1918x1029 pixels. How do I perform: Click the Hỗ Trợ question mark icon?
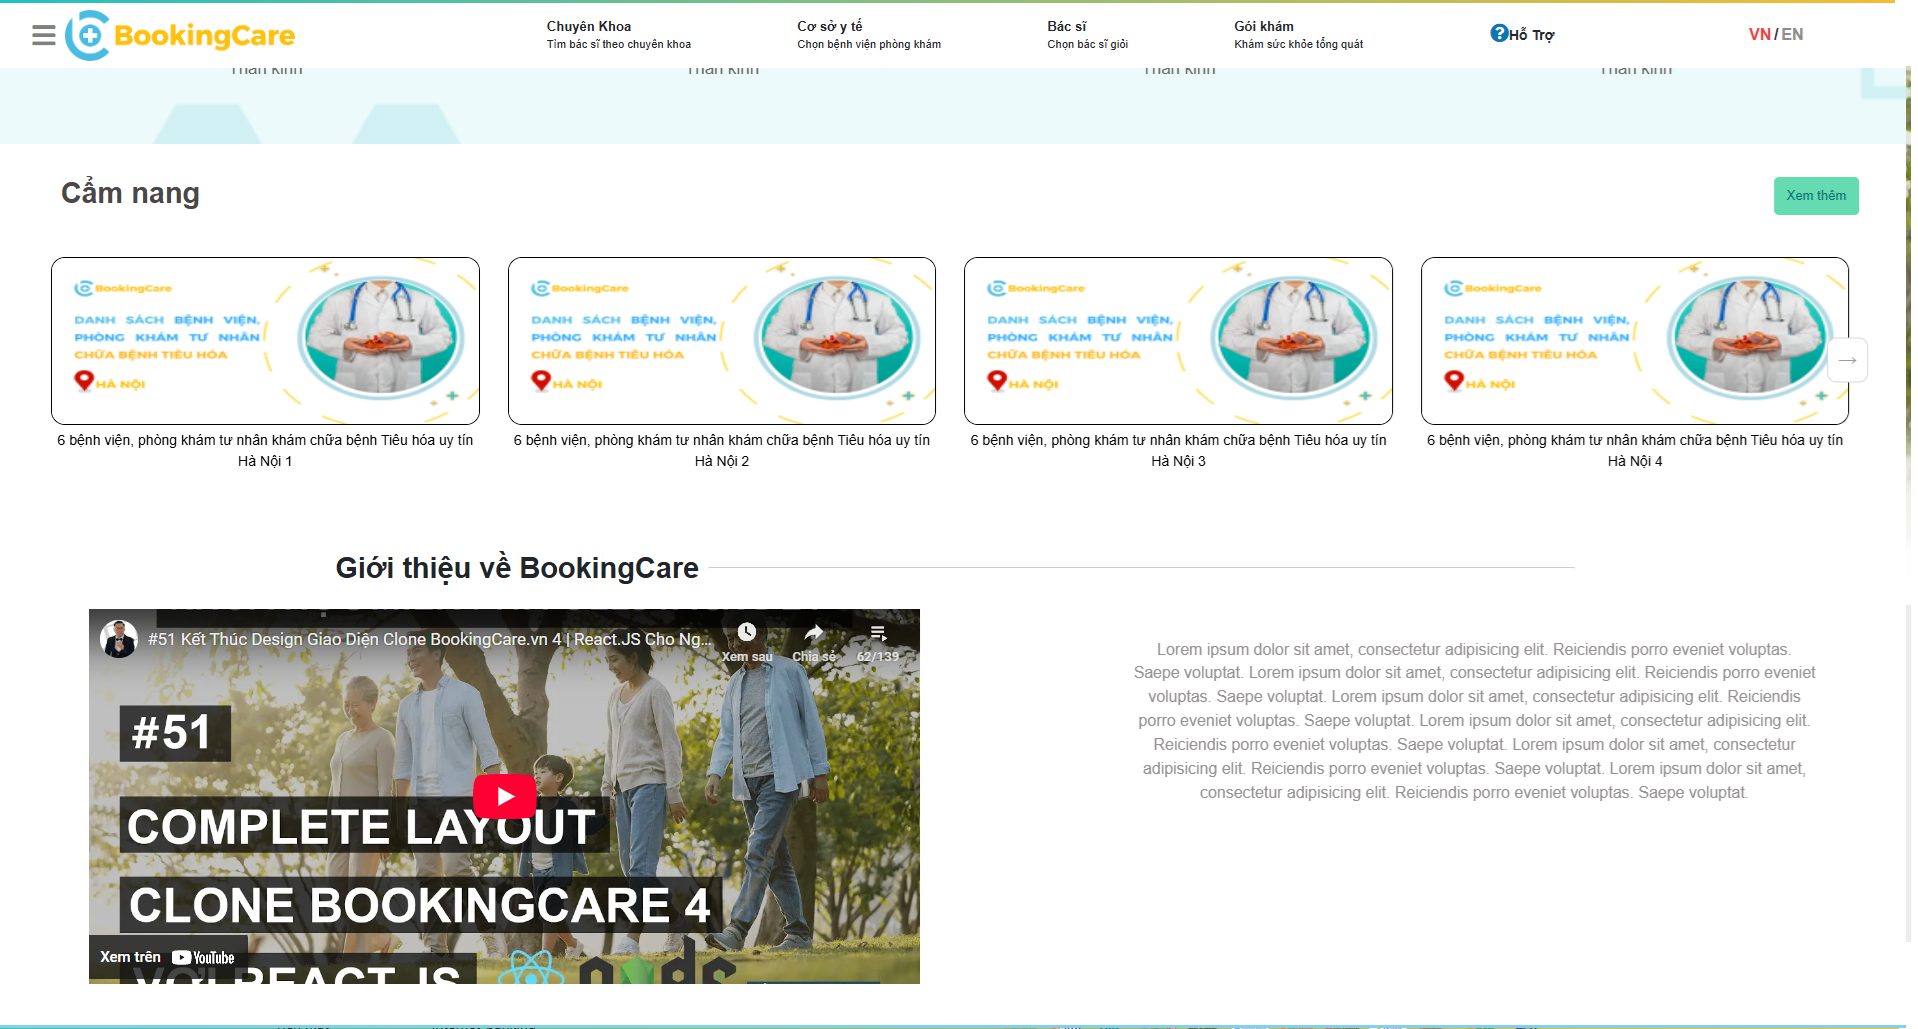tap(1498, 33)
